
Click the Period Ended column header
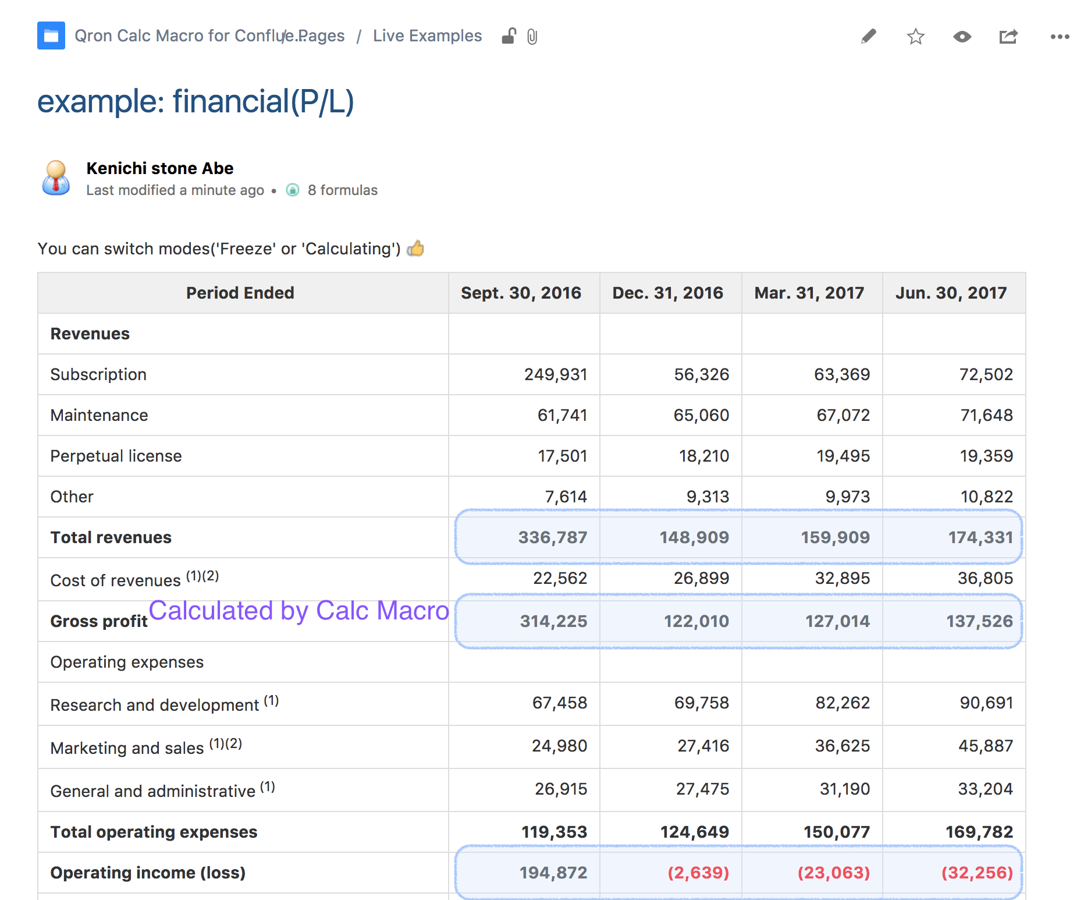tap(240, 293)
